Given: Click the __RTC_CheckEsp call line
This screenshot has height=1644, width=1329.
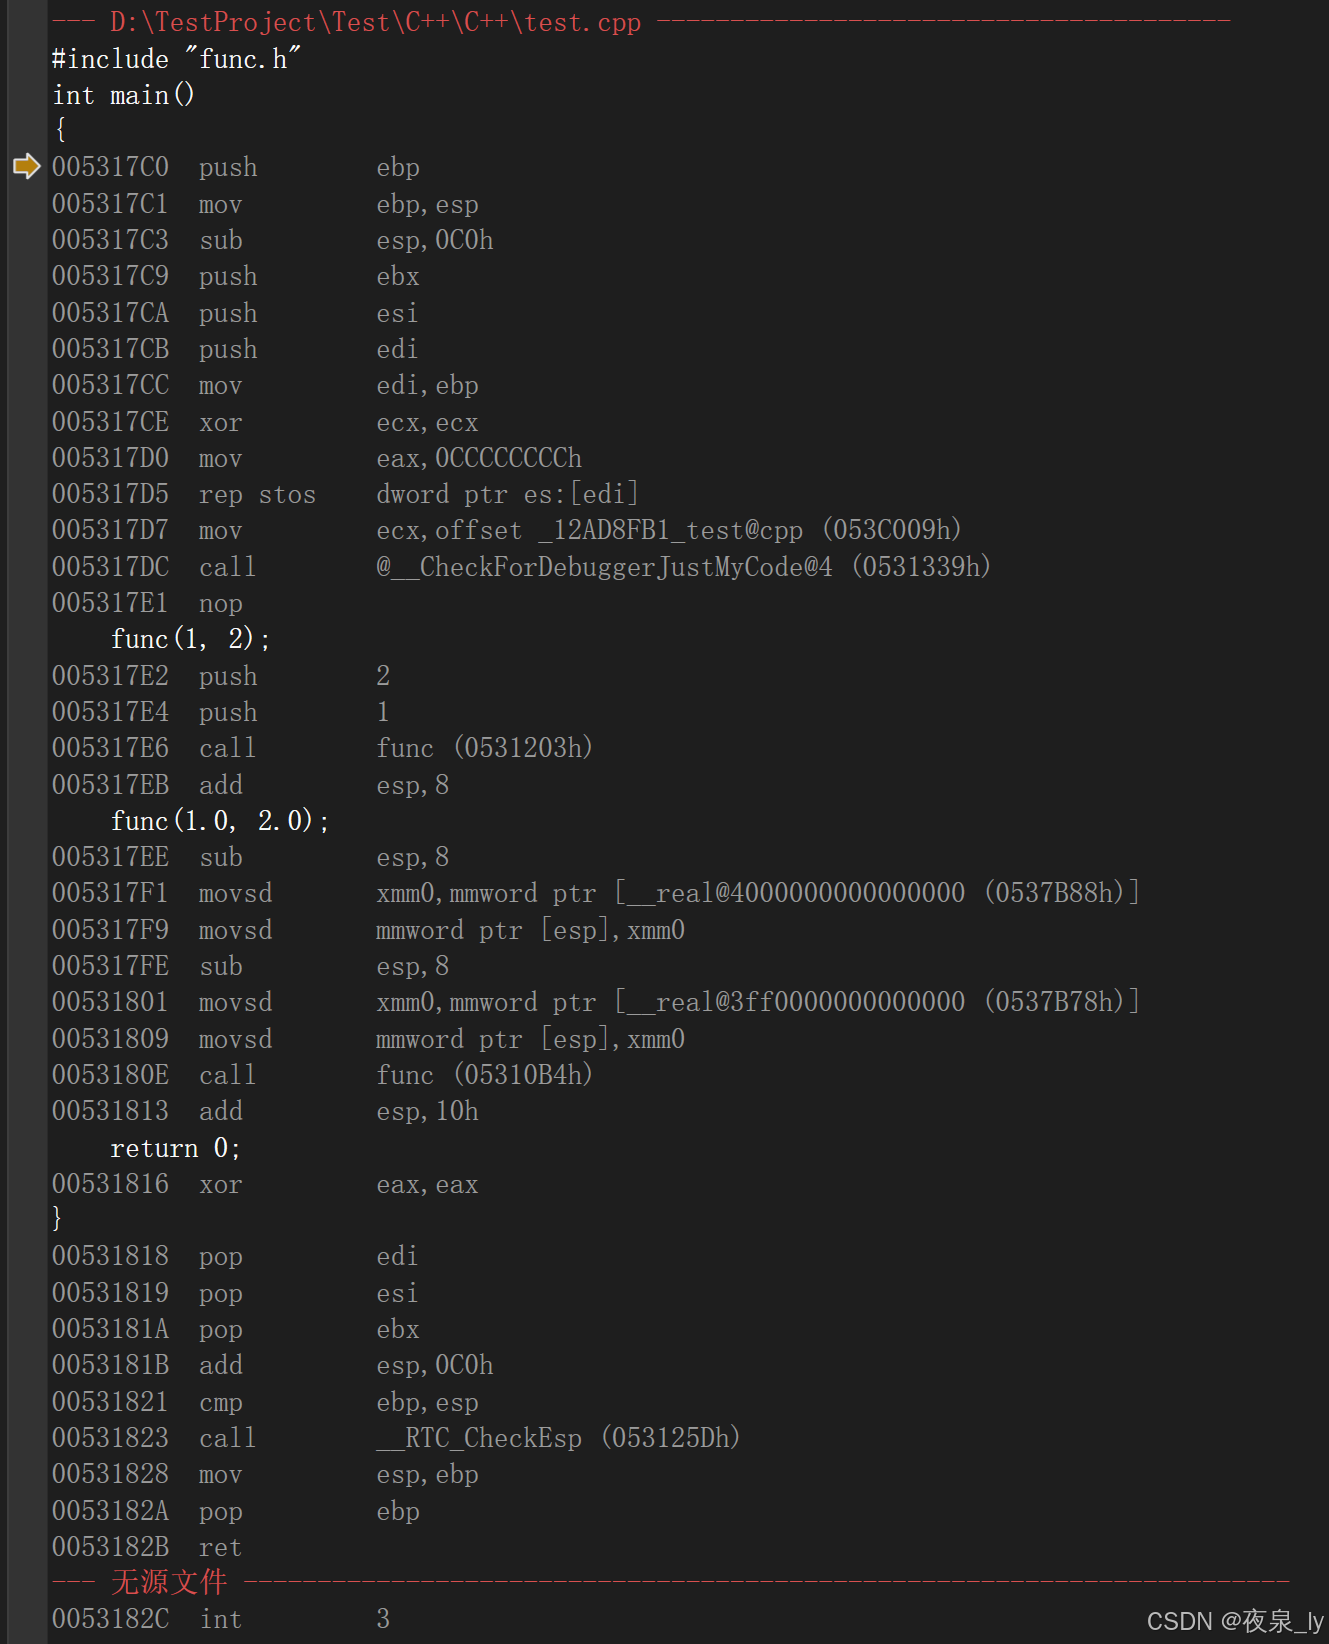Looking at the screenshot, I should pos(396,1438).
